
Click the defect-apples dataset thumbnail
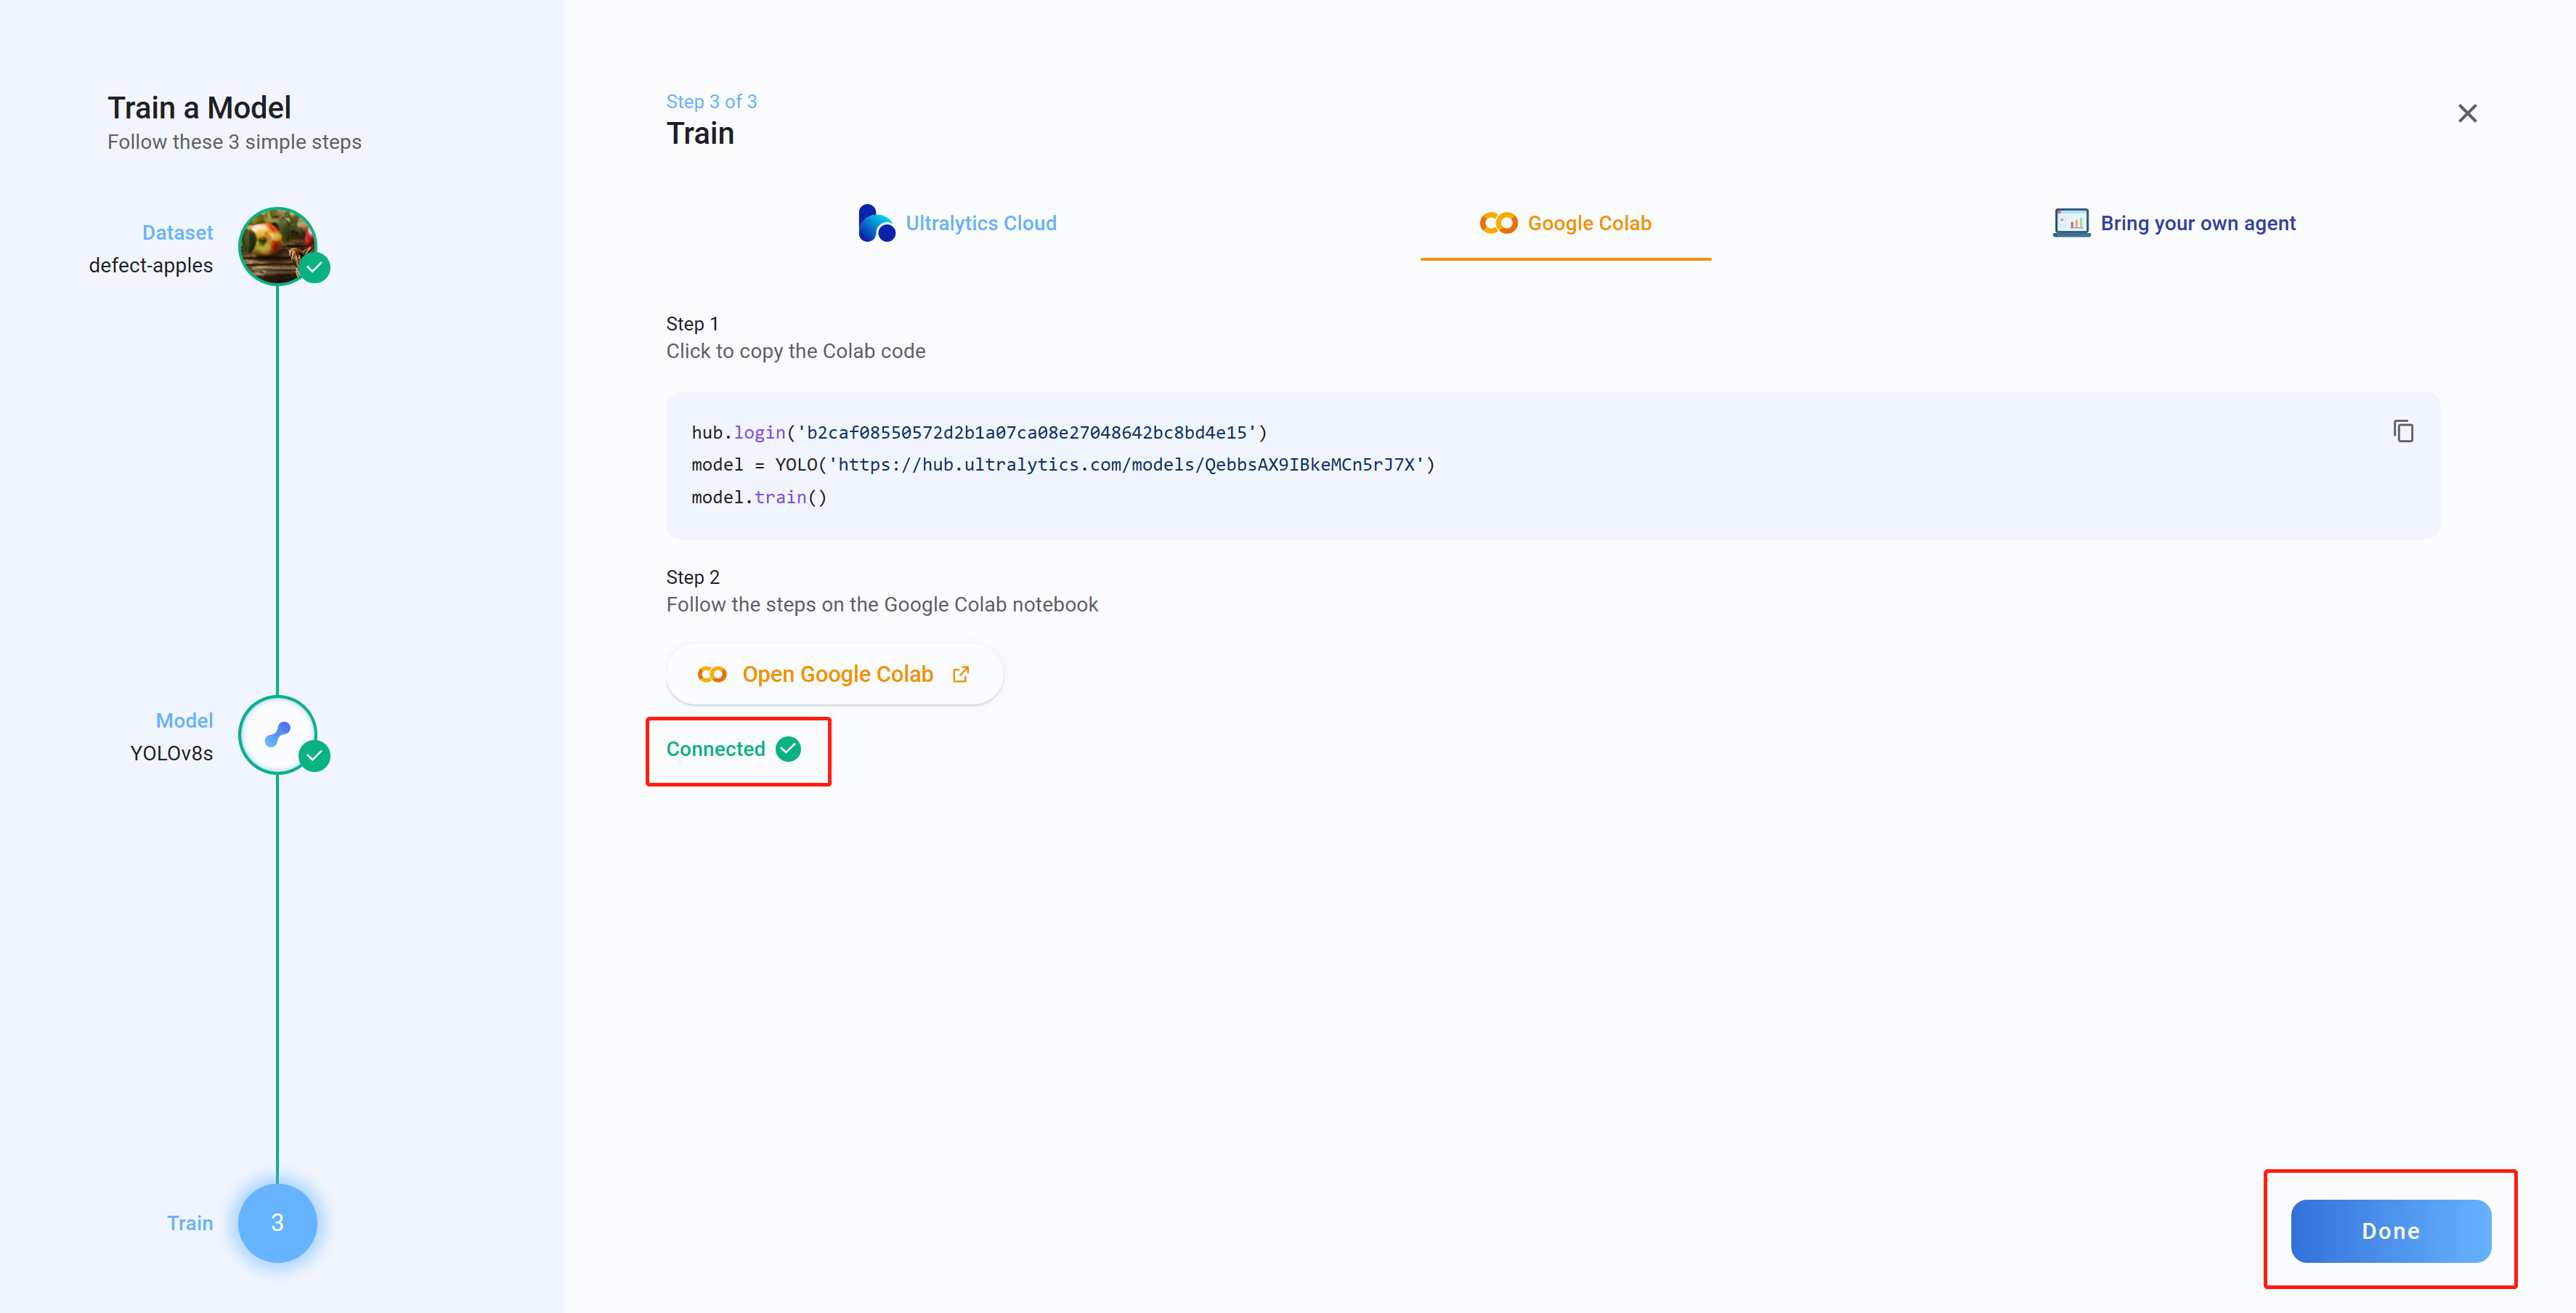[277, 245]
